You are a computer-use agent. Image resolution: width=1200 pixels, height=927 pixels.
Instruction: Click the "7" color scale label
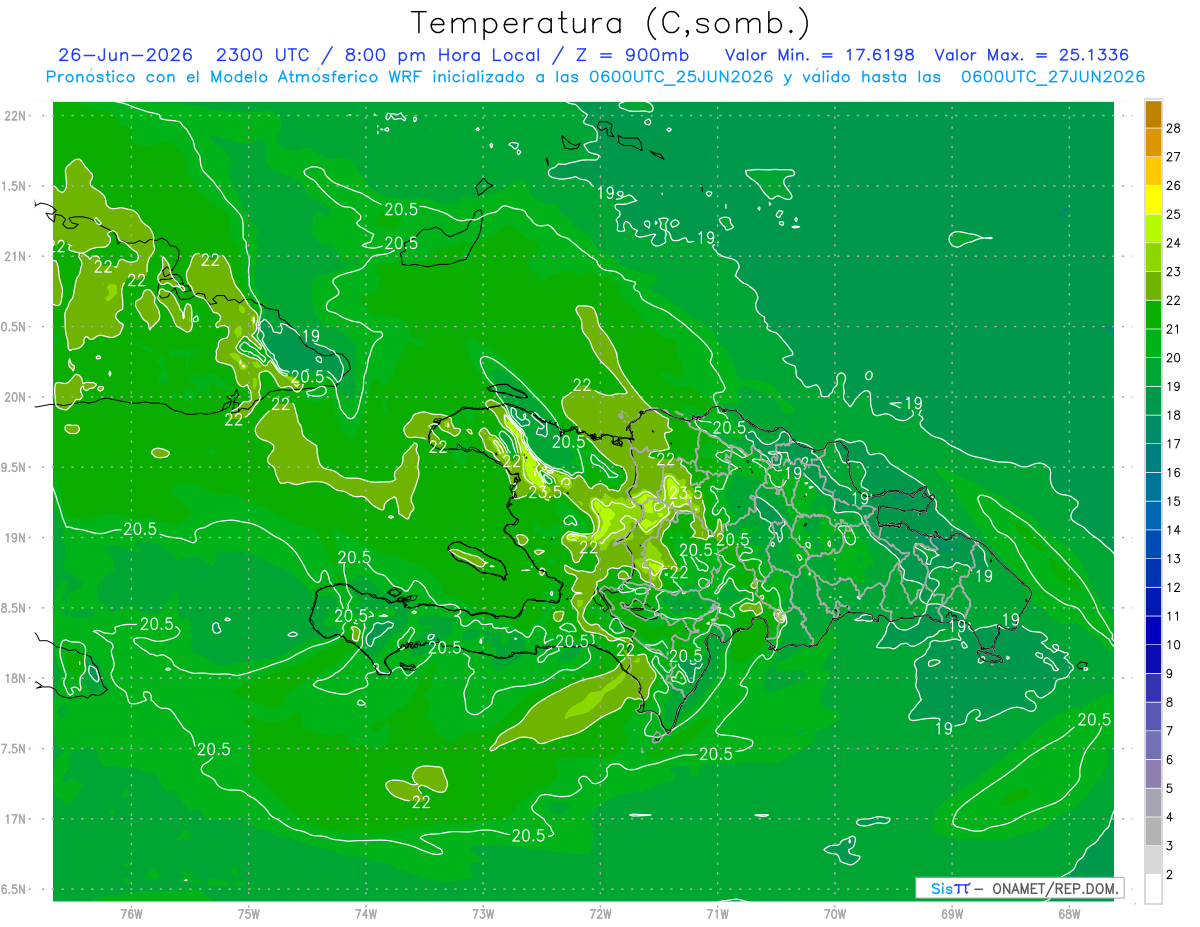pyautogui.click(x=1170, y=731)
